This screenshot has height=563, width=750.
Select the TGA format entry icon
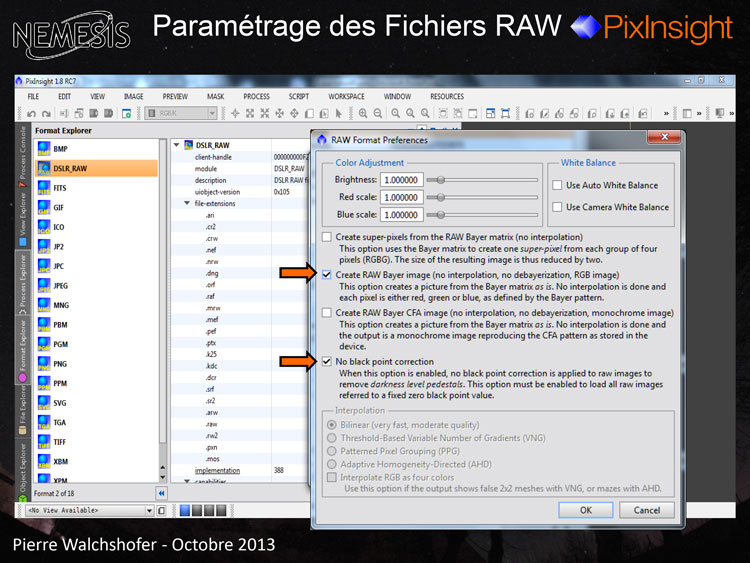tap(44, 422)
